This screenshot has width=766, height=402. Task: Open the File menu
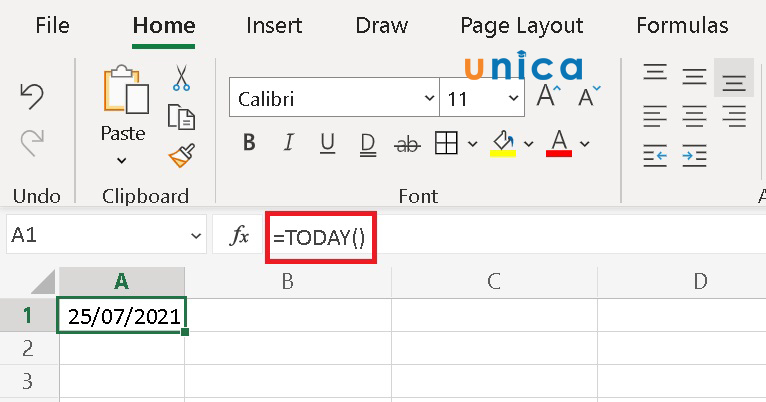pyautogui.click(x=52, y=26)
